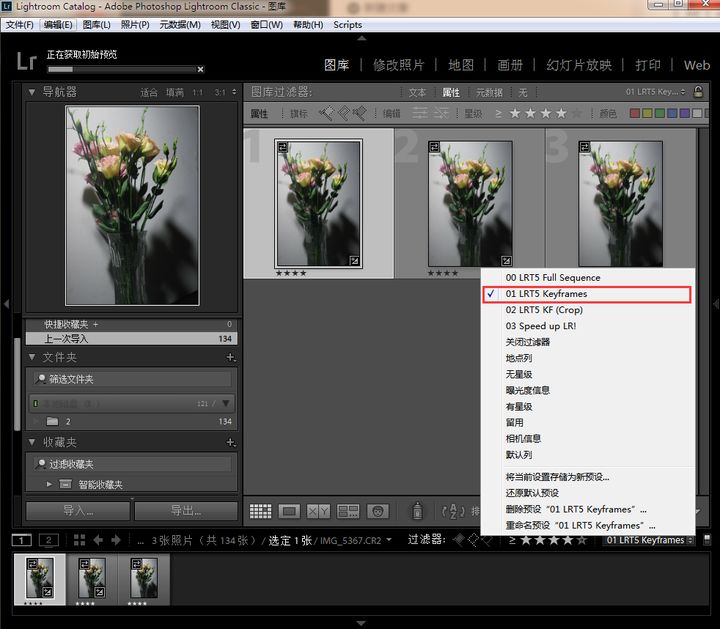
Task: Expand the Smart Collections set
Action: pyautogui.click(x=49, y=484)
